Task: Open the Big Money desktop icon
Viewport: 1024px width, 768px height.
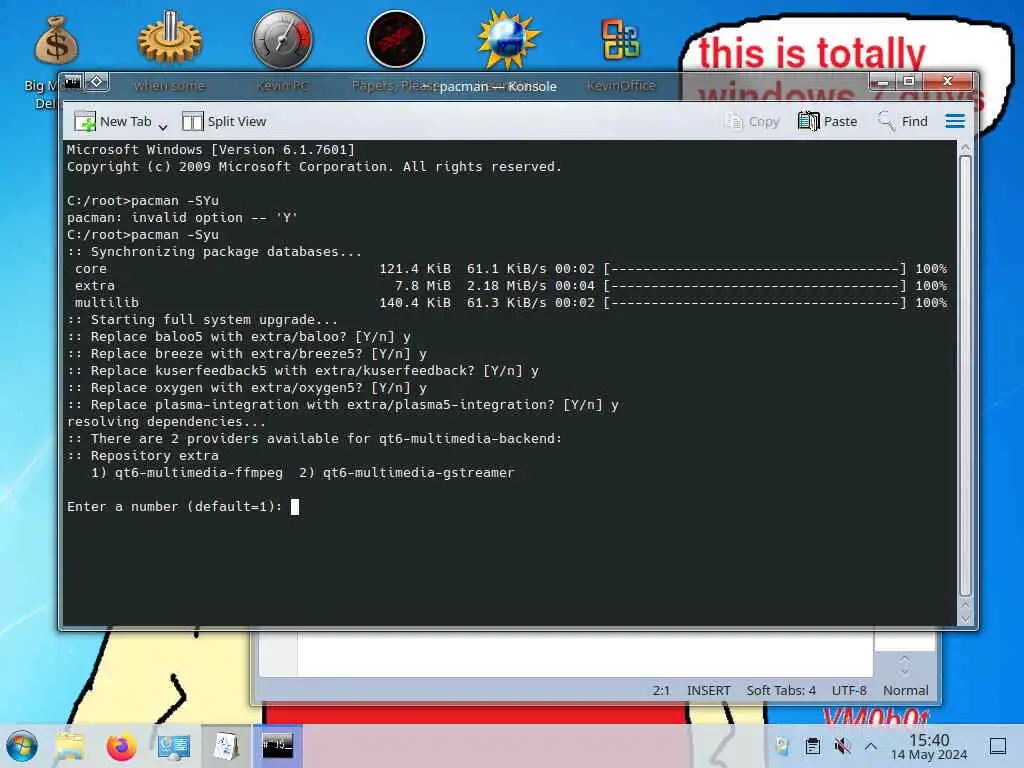Action: (56, 41)
